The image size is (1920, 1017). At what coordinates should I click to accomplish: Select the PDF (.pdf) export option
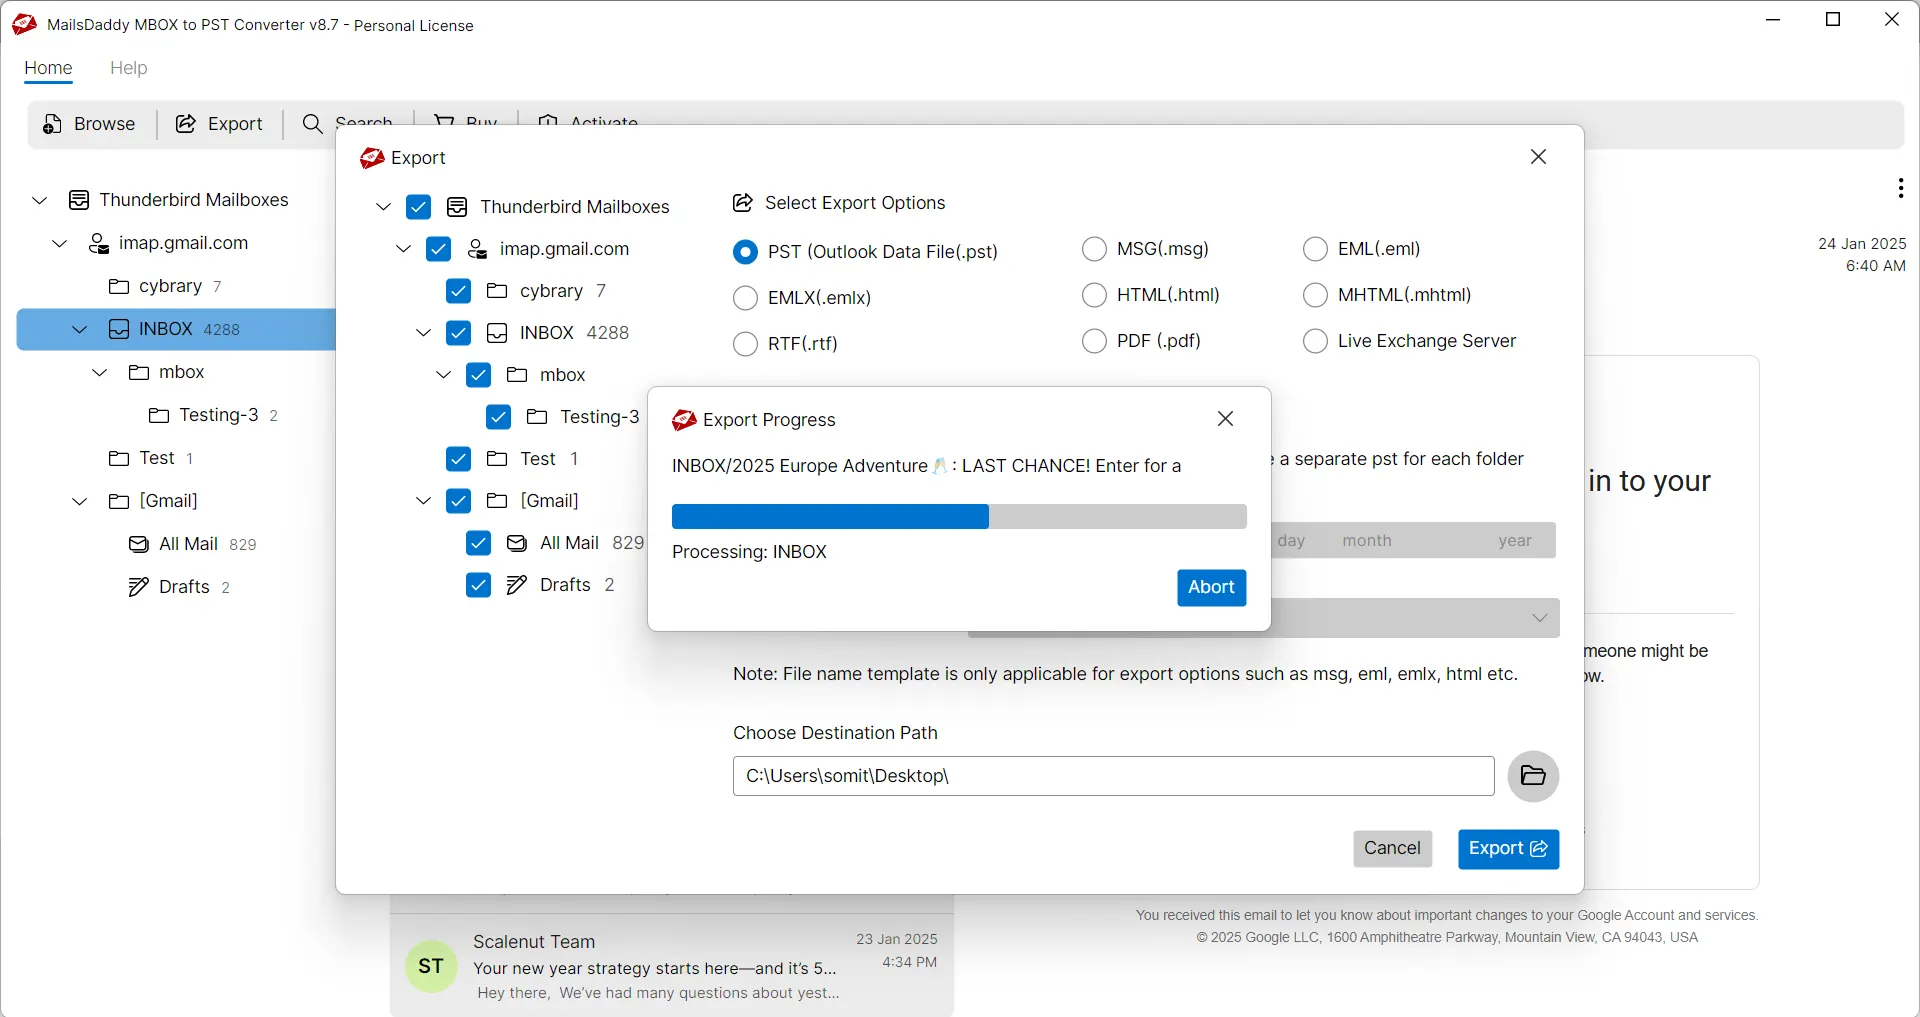coord(1095,342)
